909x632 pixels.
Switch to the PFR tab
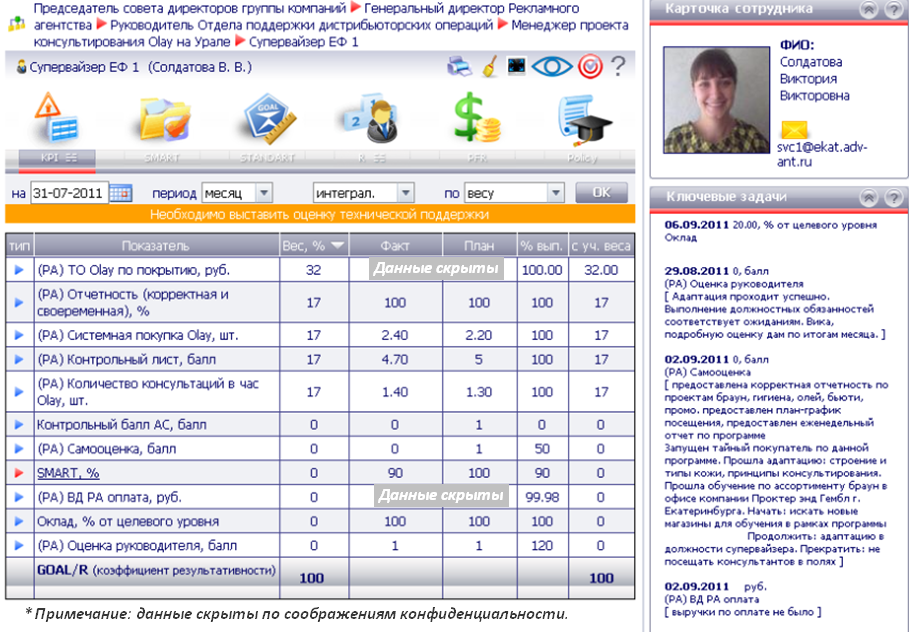[477, 158]
